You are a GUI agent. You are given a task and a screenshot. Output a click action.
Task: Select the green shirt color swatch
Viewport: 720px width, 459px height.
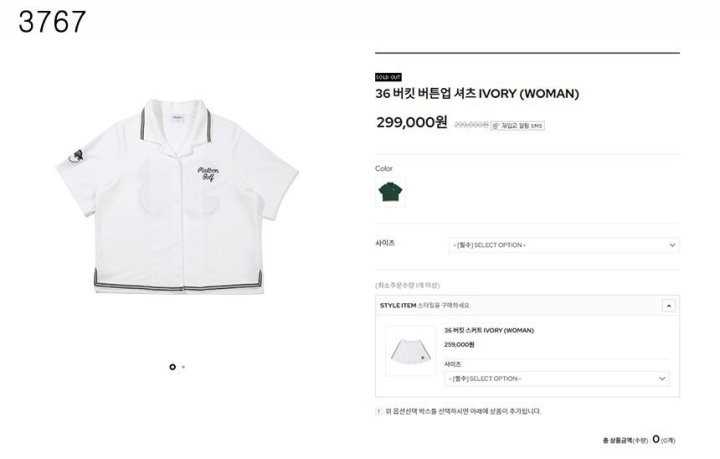point(390,192)
